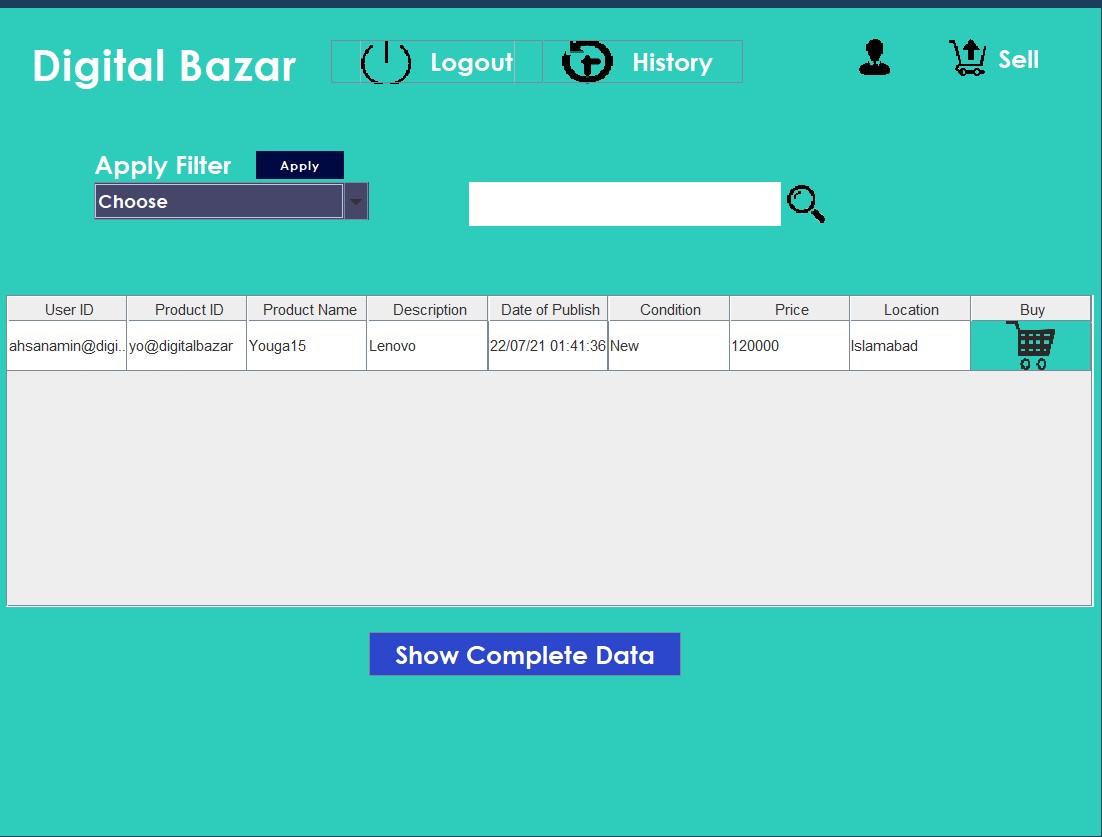
Task: Click the shopping cart icon in the Buy column
Action: tap(1031, 344)
